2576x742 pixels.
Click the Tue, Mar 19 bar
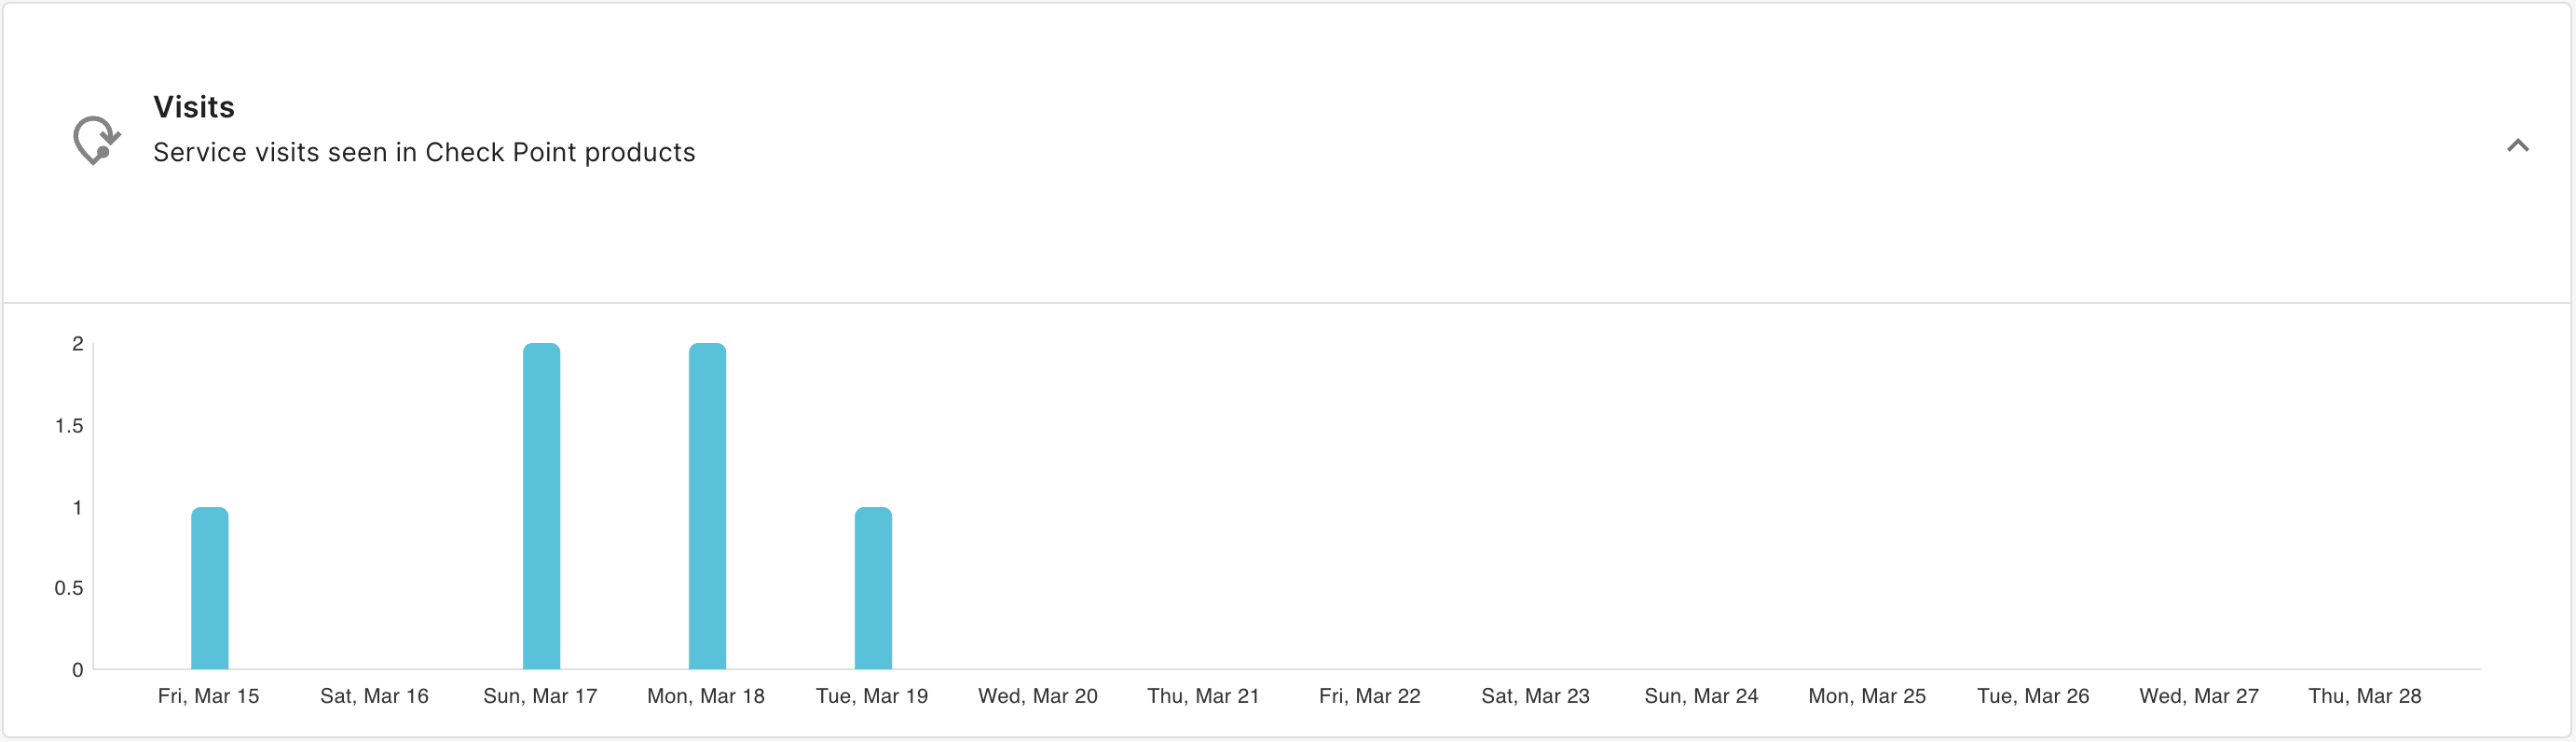coord(873,588)
